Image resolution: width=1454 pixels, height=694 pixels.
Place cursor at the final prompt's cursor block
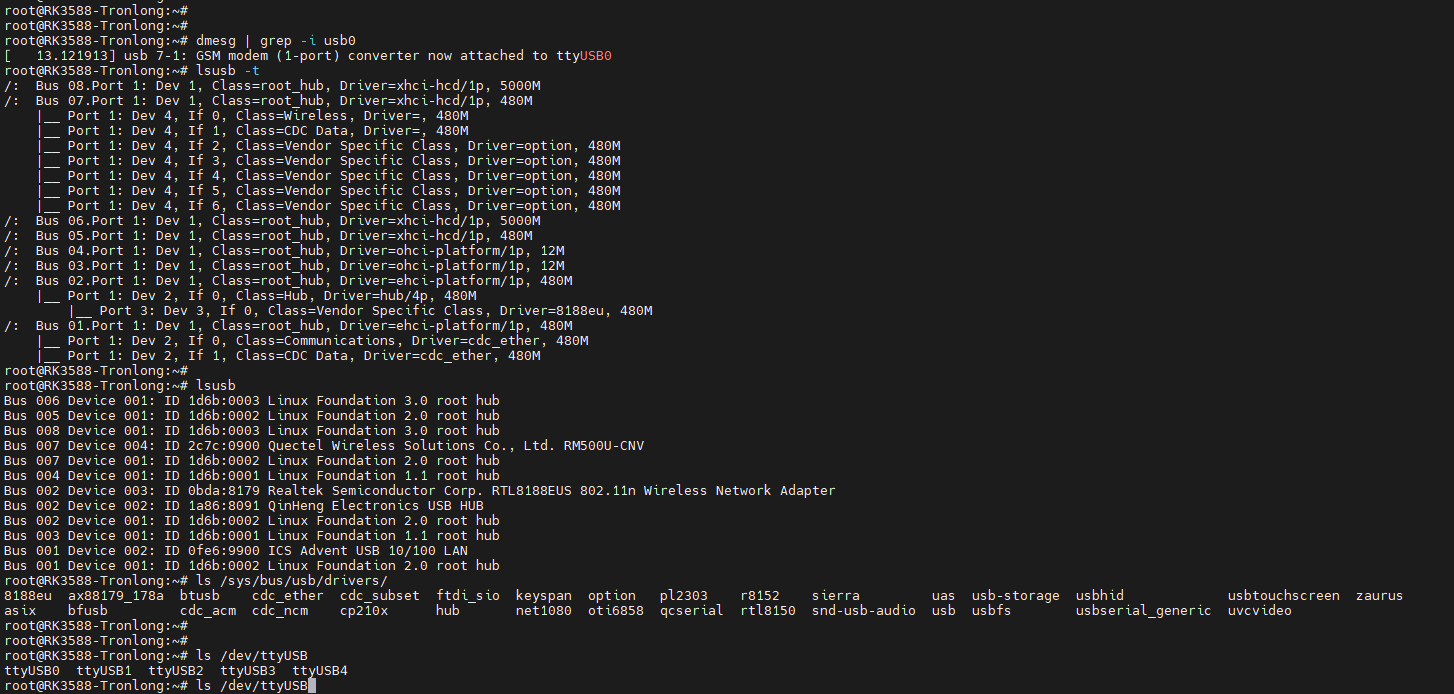[x=312, y=686]
